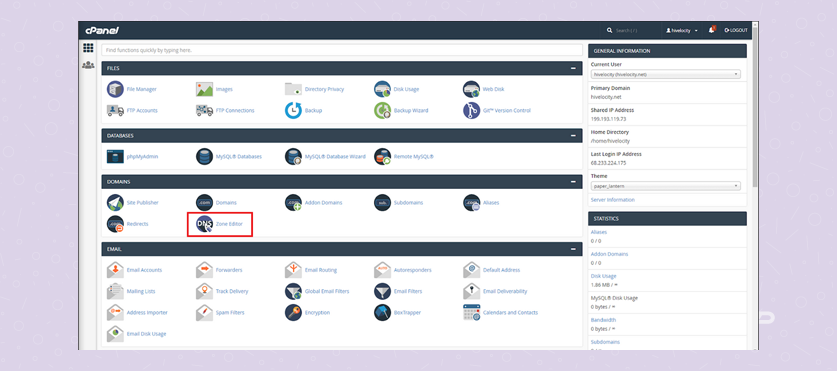Open the Email Routing icon

[x=294, y=270]
